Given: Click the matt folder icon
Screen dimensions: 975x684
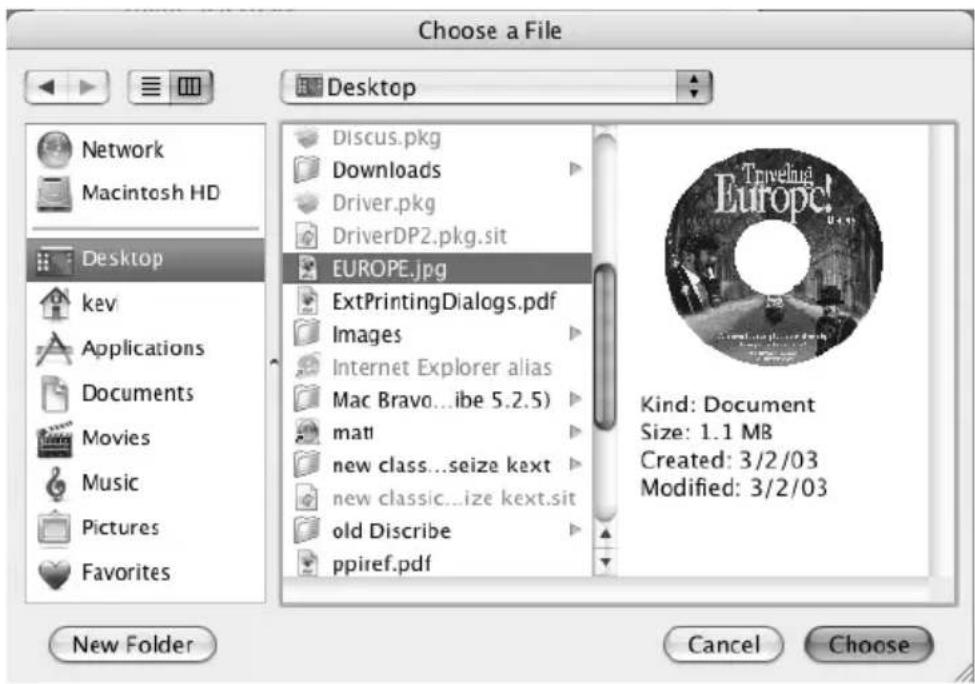Looking at the screenshot, I should tap(307, 432).
